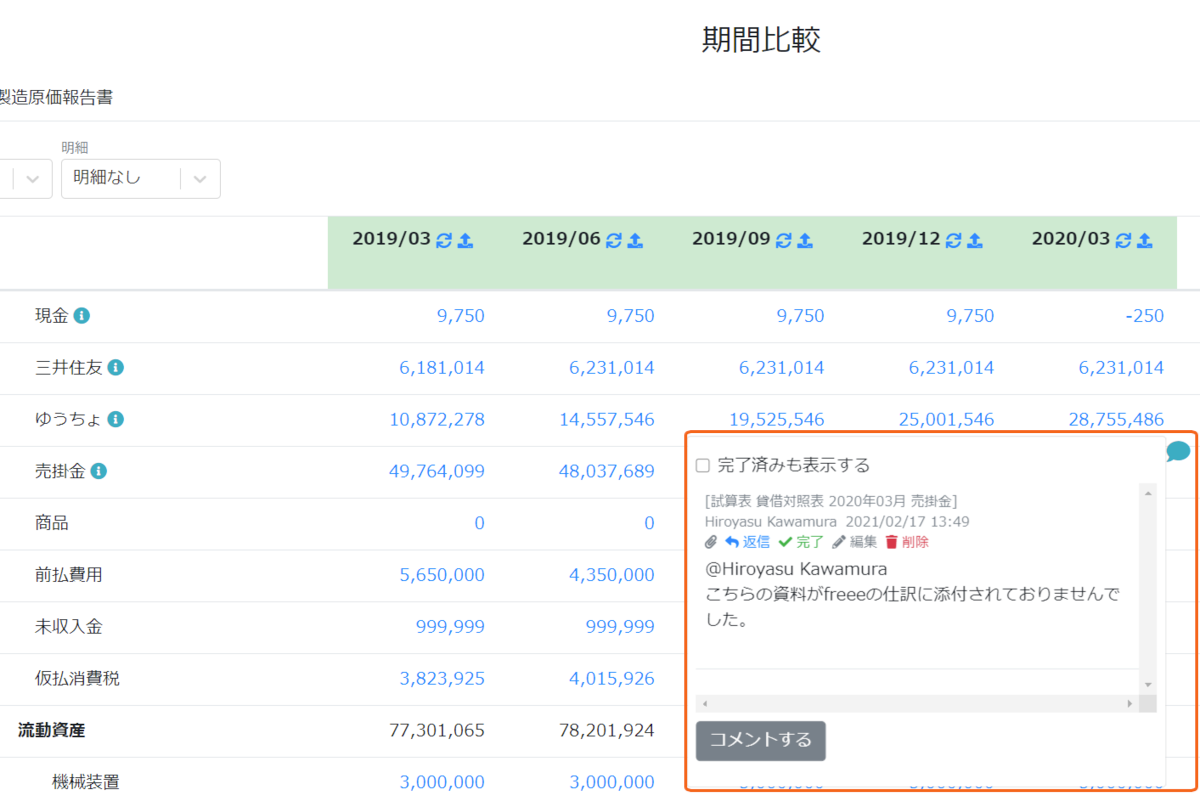
Task: Open info icon beside 売掛金
Action: (99, 471)
